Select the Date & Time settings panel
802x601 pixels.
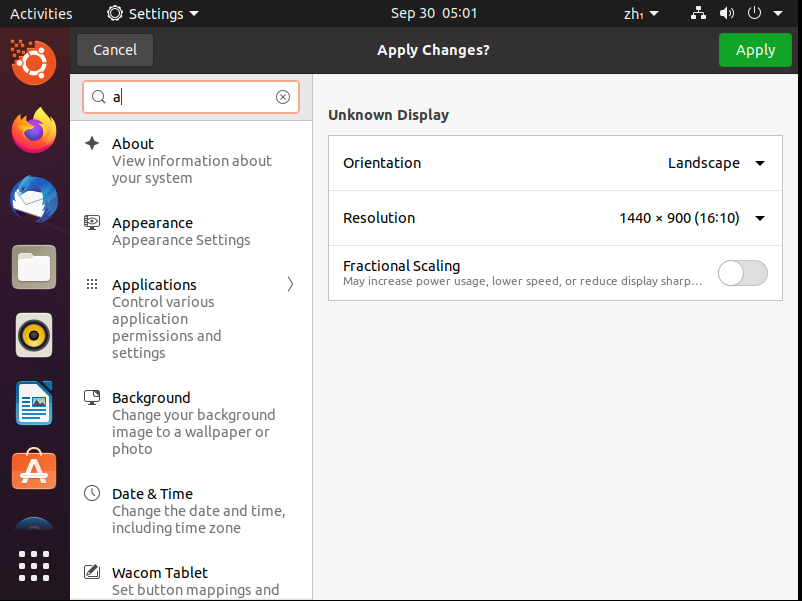(191, 510)
